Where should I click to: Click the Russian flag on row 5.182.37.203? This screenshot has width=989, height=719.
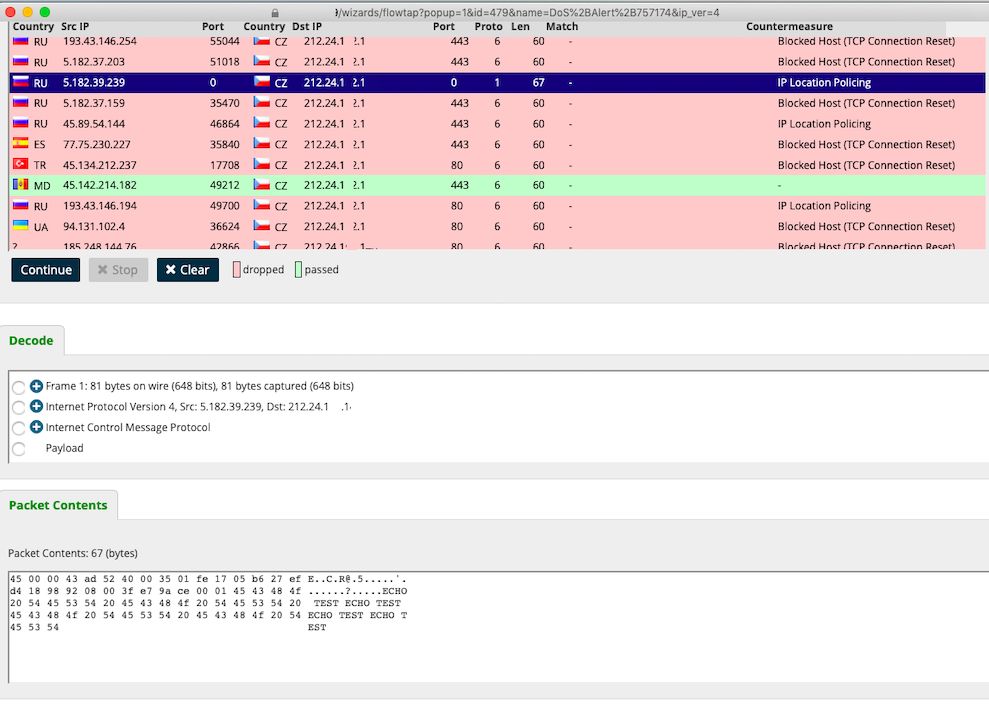click(x=21, y=61)
